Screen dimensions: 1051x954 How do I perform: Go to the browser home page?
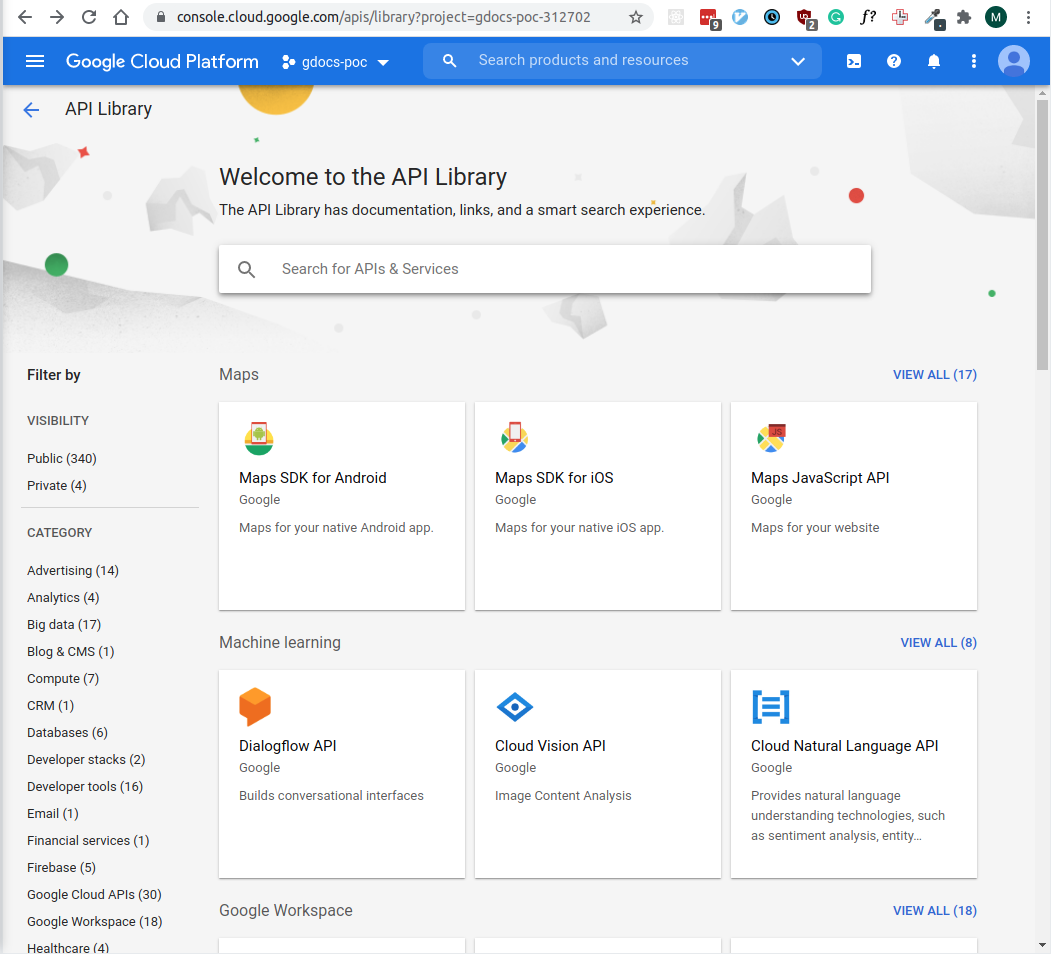tap(121, 17)
